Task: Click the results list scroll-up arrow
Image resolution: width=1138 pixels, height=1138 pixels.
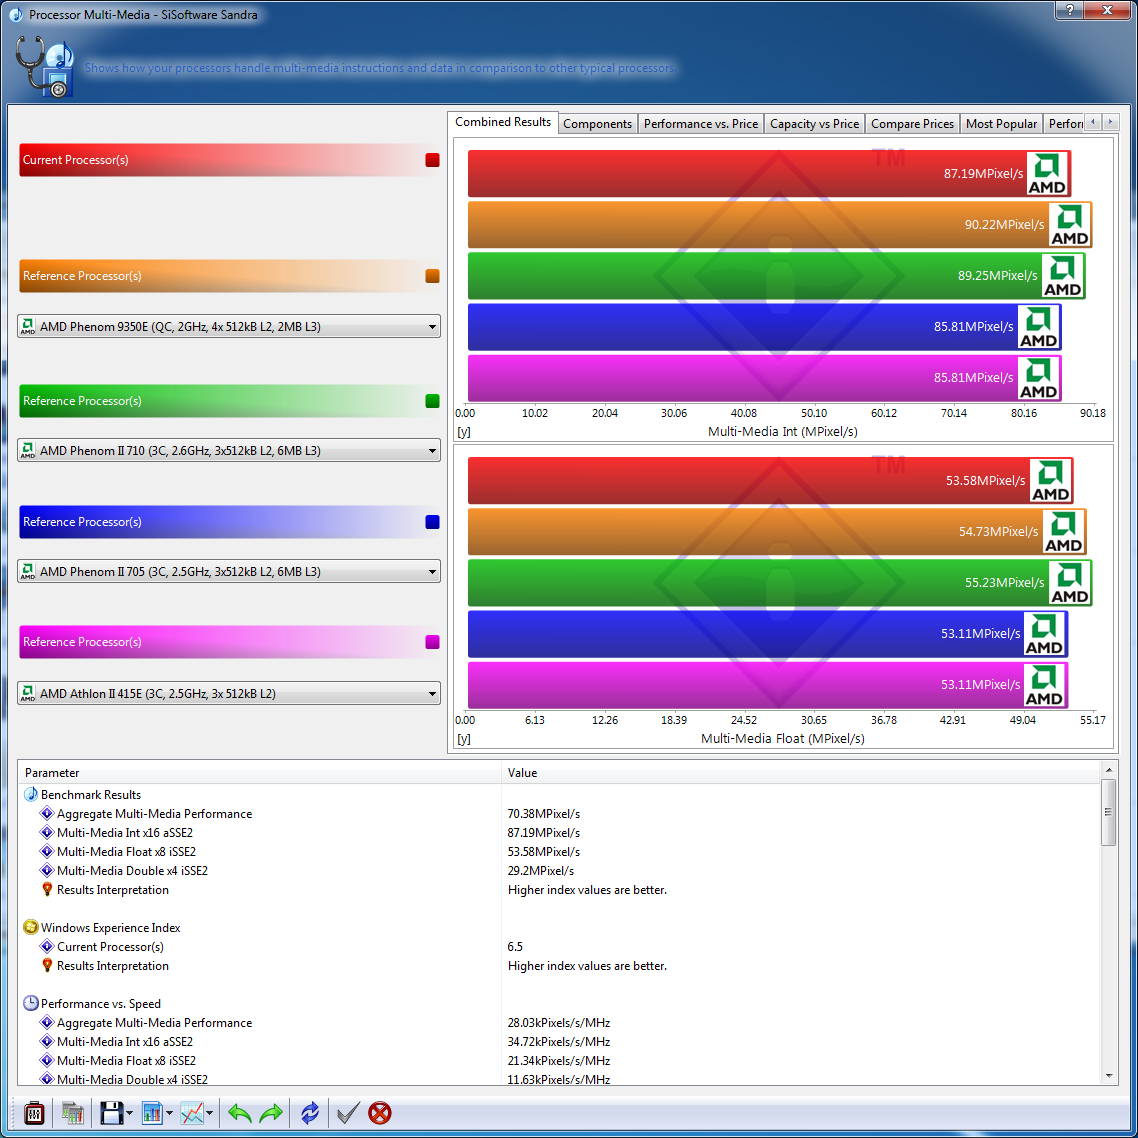Action: pos(1108,769)
